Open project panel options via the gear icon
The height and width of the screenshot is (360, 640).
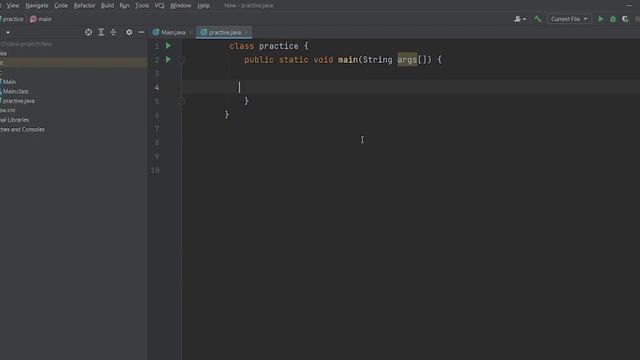pos(129,32)
